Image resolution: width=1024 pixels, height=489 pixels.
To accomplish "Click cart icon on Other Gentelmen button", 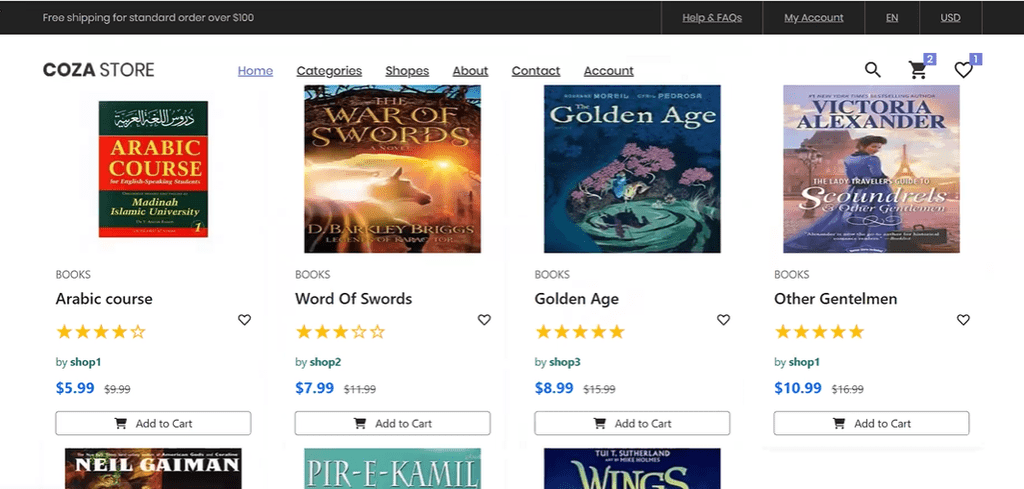I will tap(840, 423).
